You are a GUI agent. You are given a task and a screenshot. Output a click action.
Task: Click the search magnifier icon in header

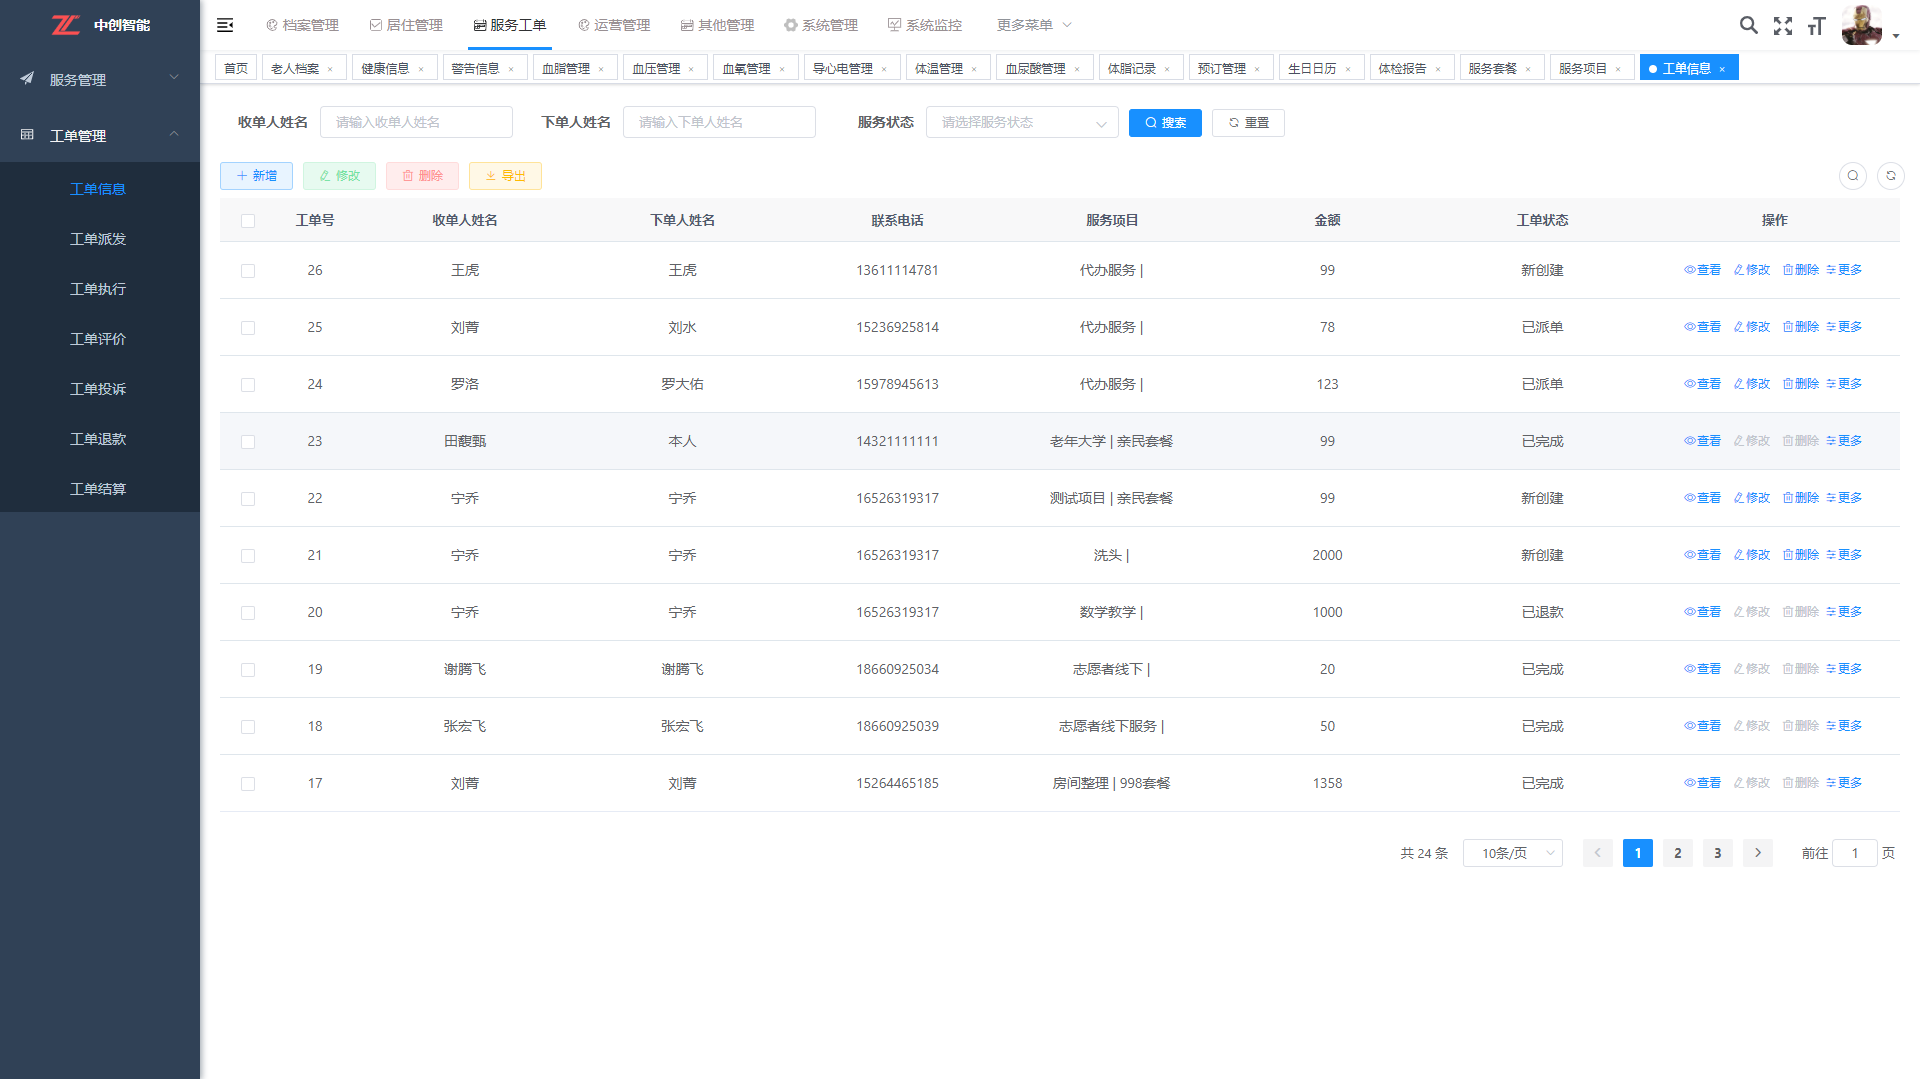coord(1748,26)
